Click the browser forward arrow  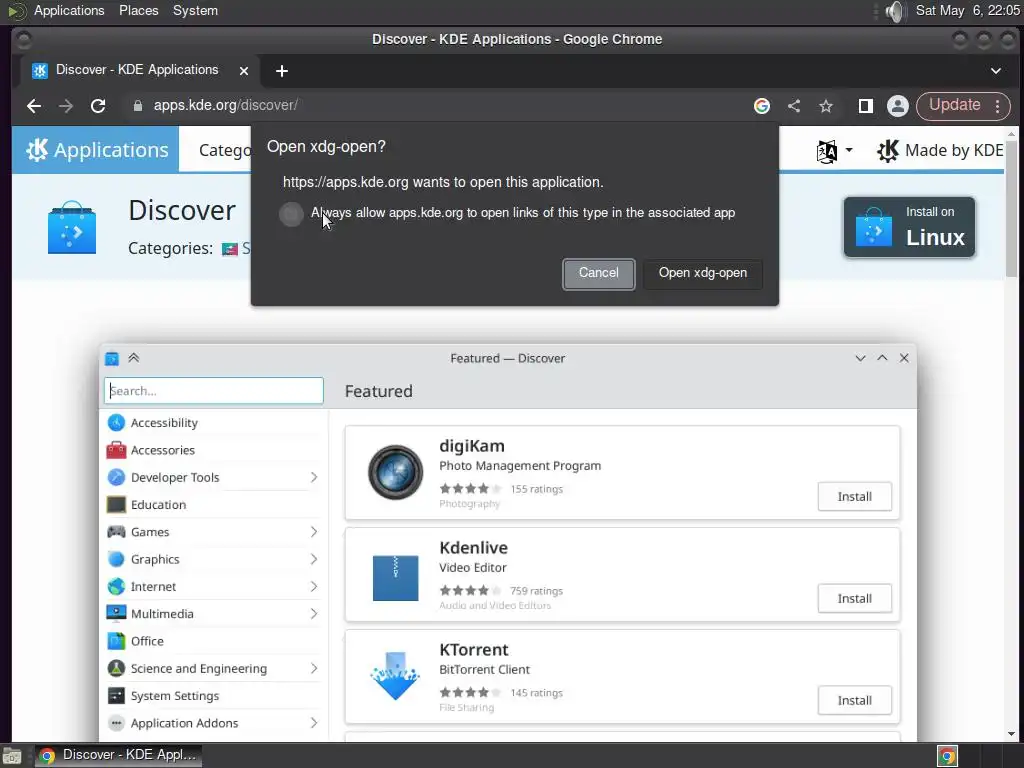click(66, 106)
